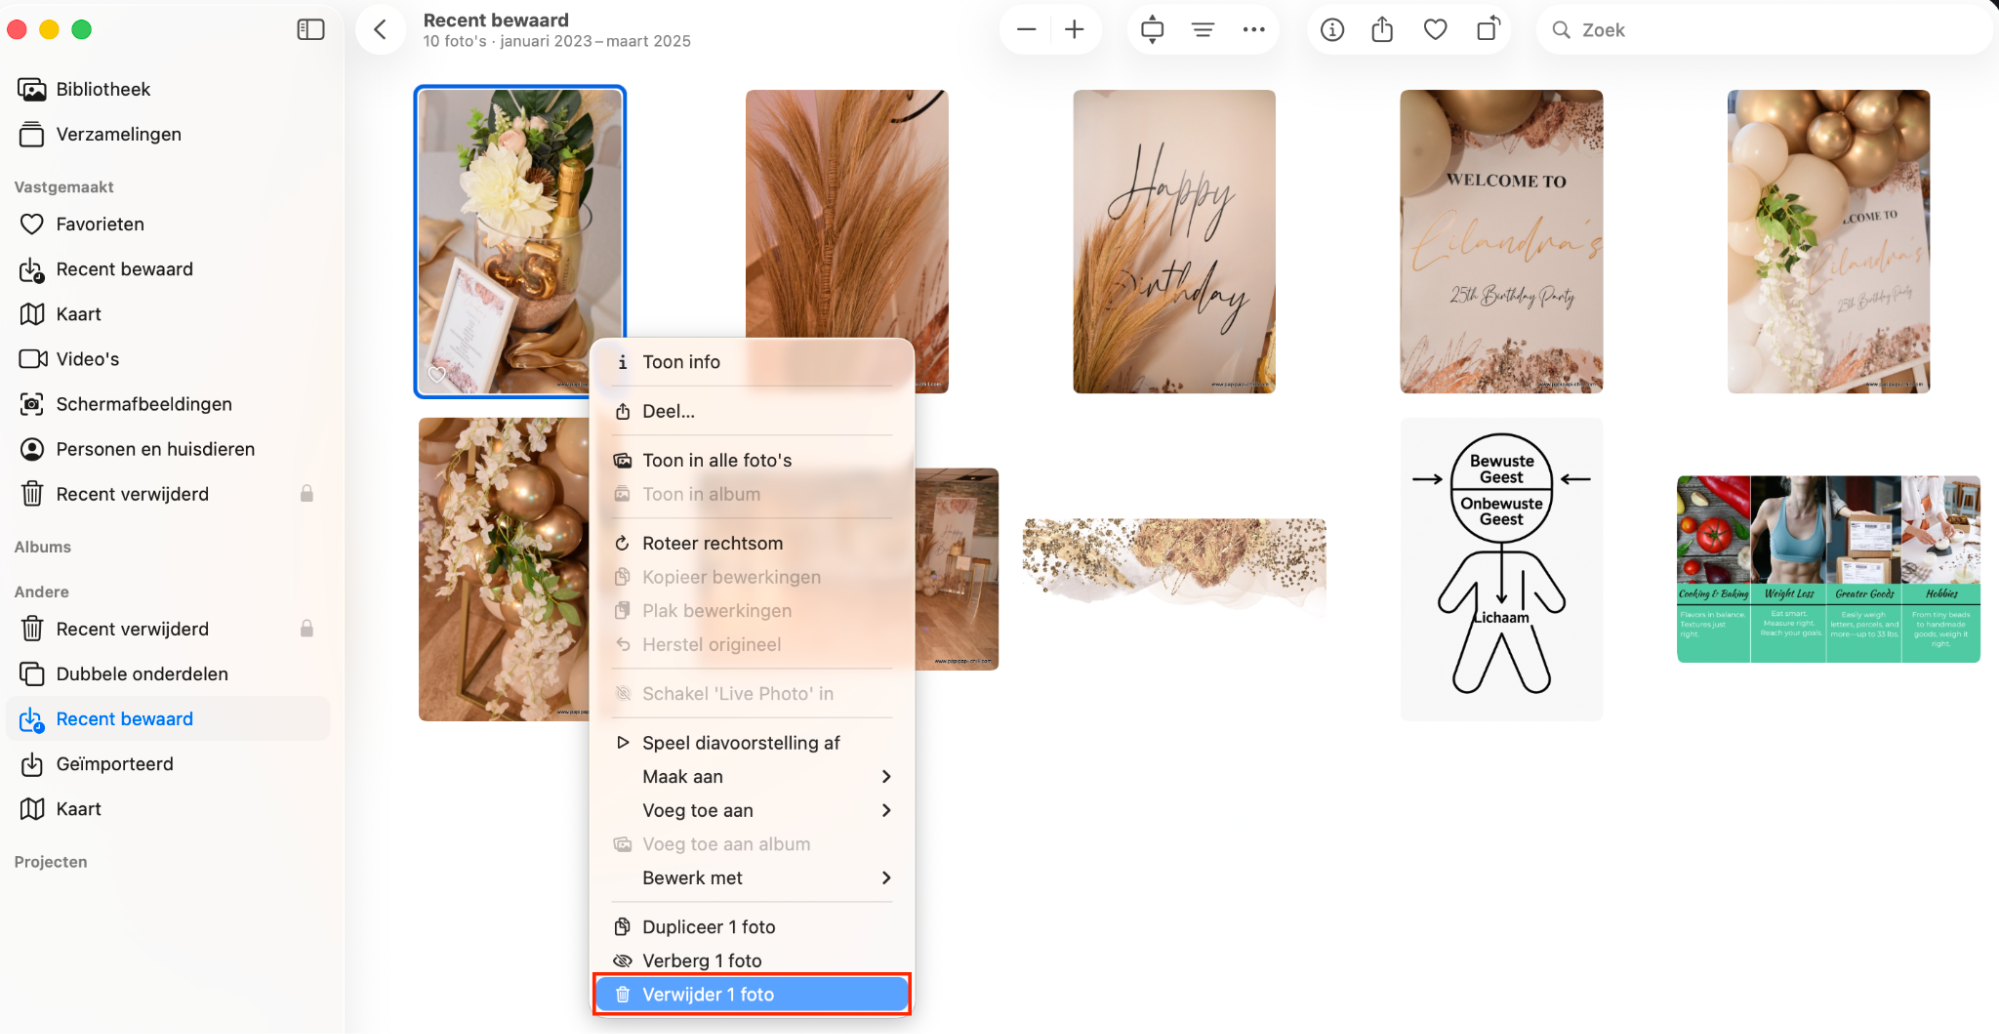Open the filter options icon in the toolbar

coord(1202,29)
